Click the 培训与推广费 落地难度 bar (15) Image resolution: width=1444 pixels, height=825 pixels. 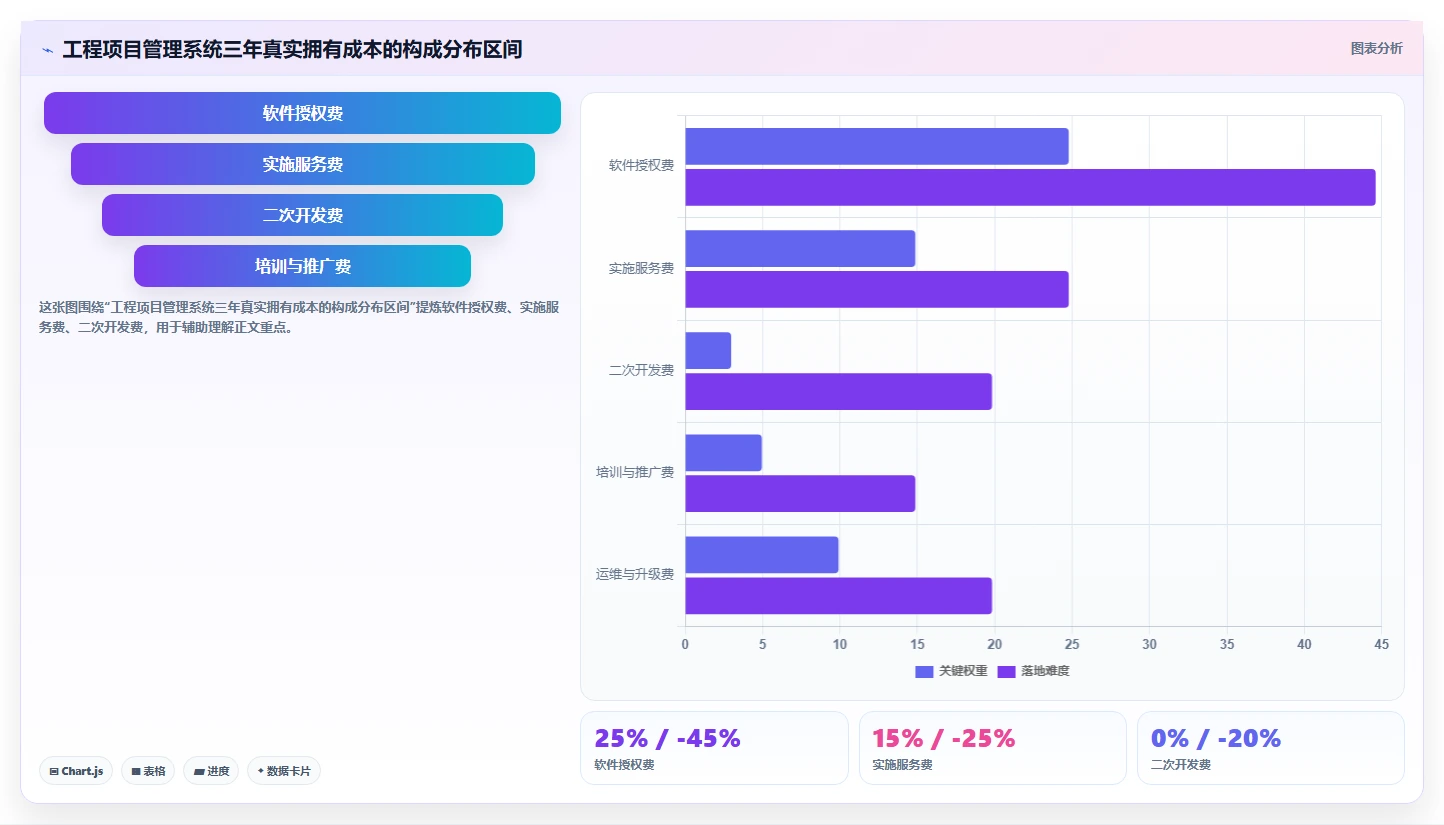click(800, 493)
